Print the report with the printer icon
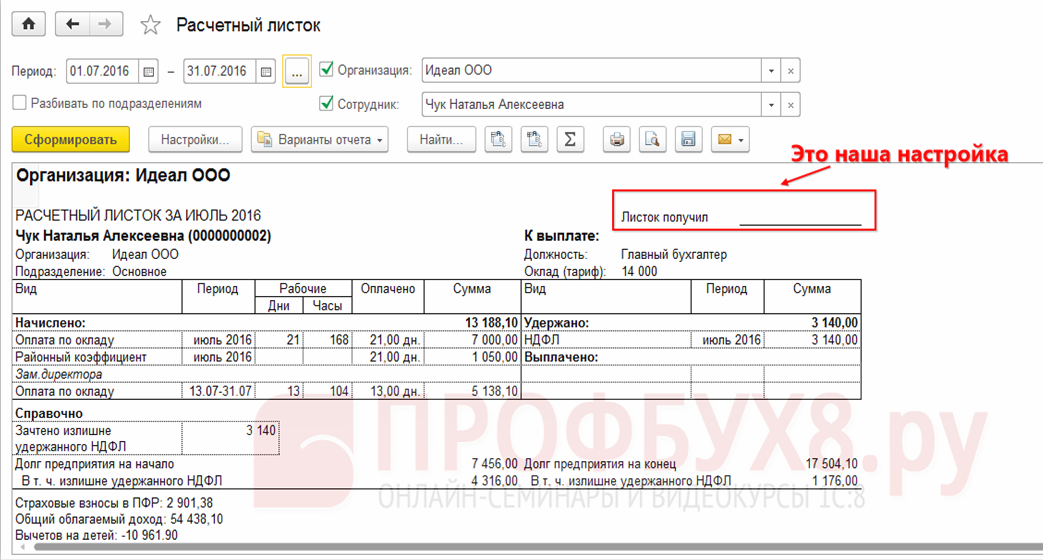This screenshot has width=1043, height=560. (x=617, y=140)
